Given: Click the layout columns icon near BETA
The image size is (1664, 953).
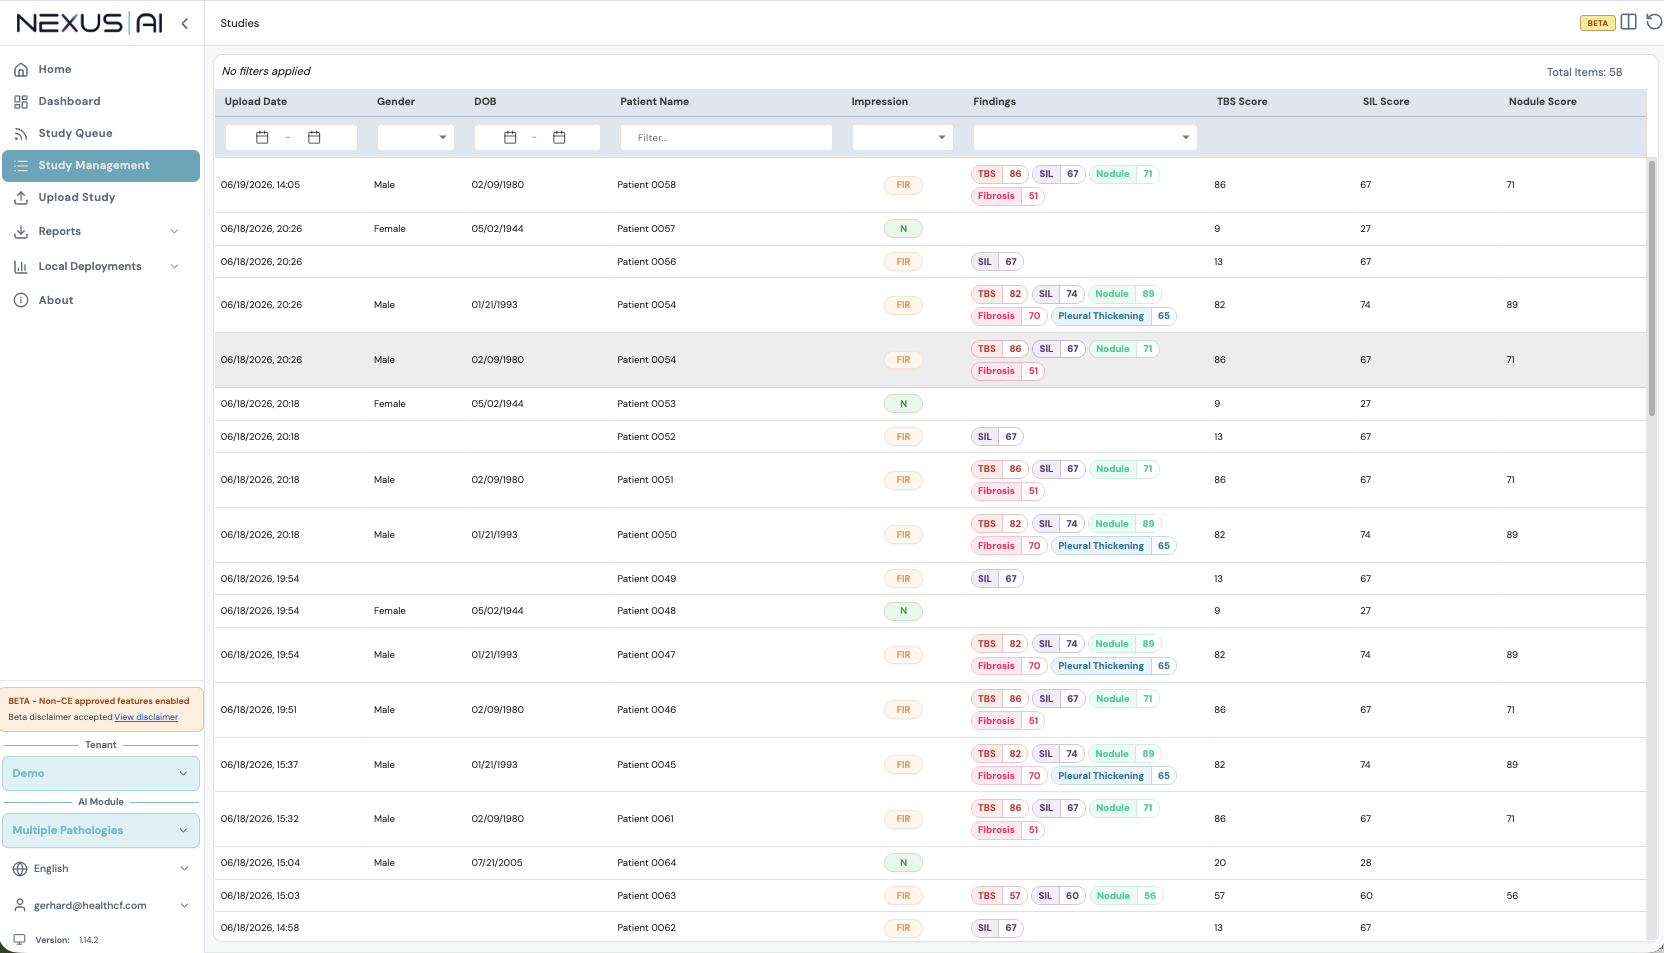Looking at the screenshot, I should [1628, 22].
